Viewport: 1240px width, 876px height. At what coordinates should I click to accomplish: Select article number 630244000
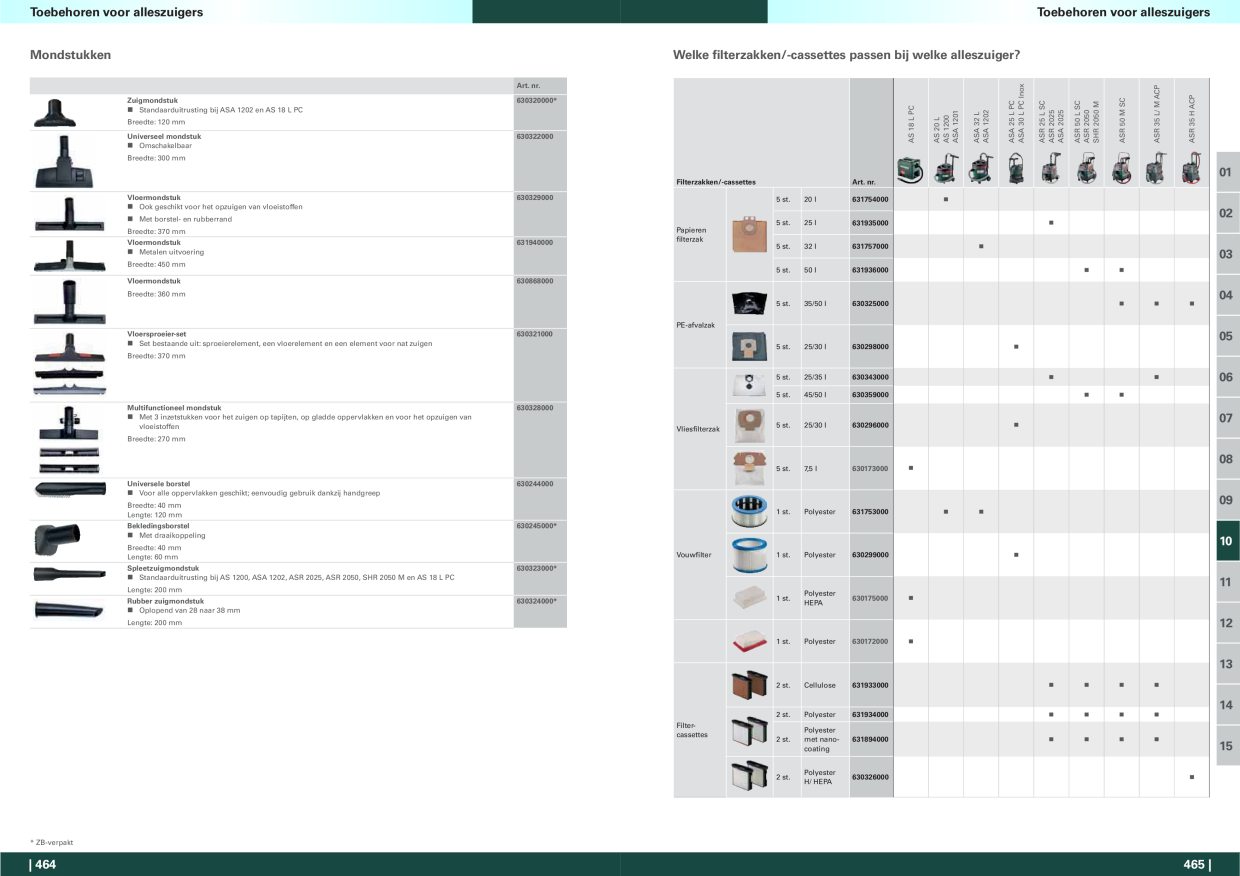tap(535, 483)
